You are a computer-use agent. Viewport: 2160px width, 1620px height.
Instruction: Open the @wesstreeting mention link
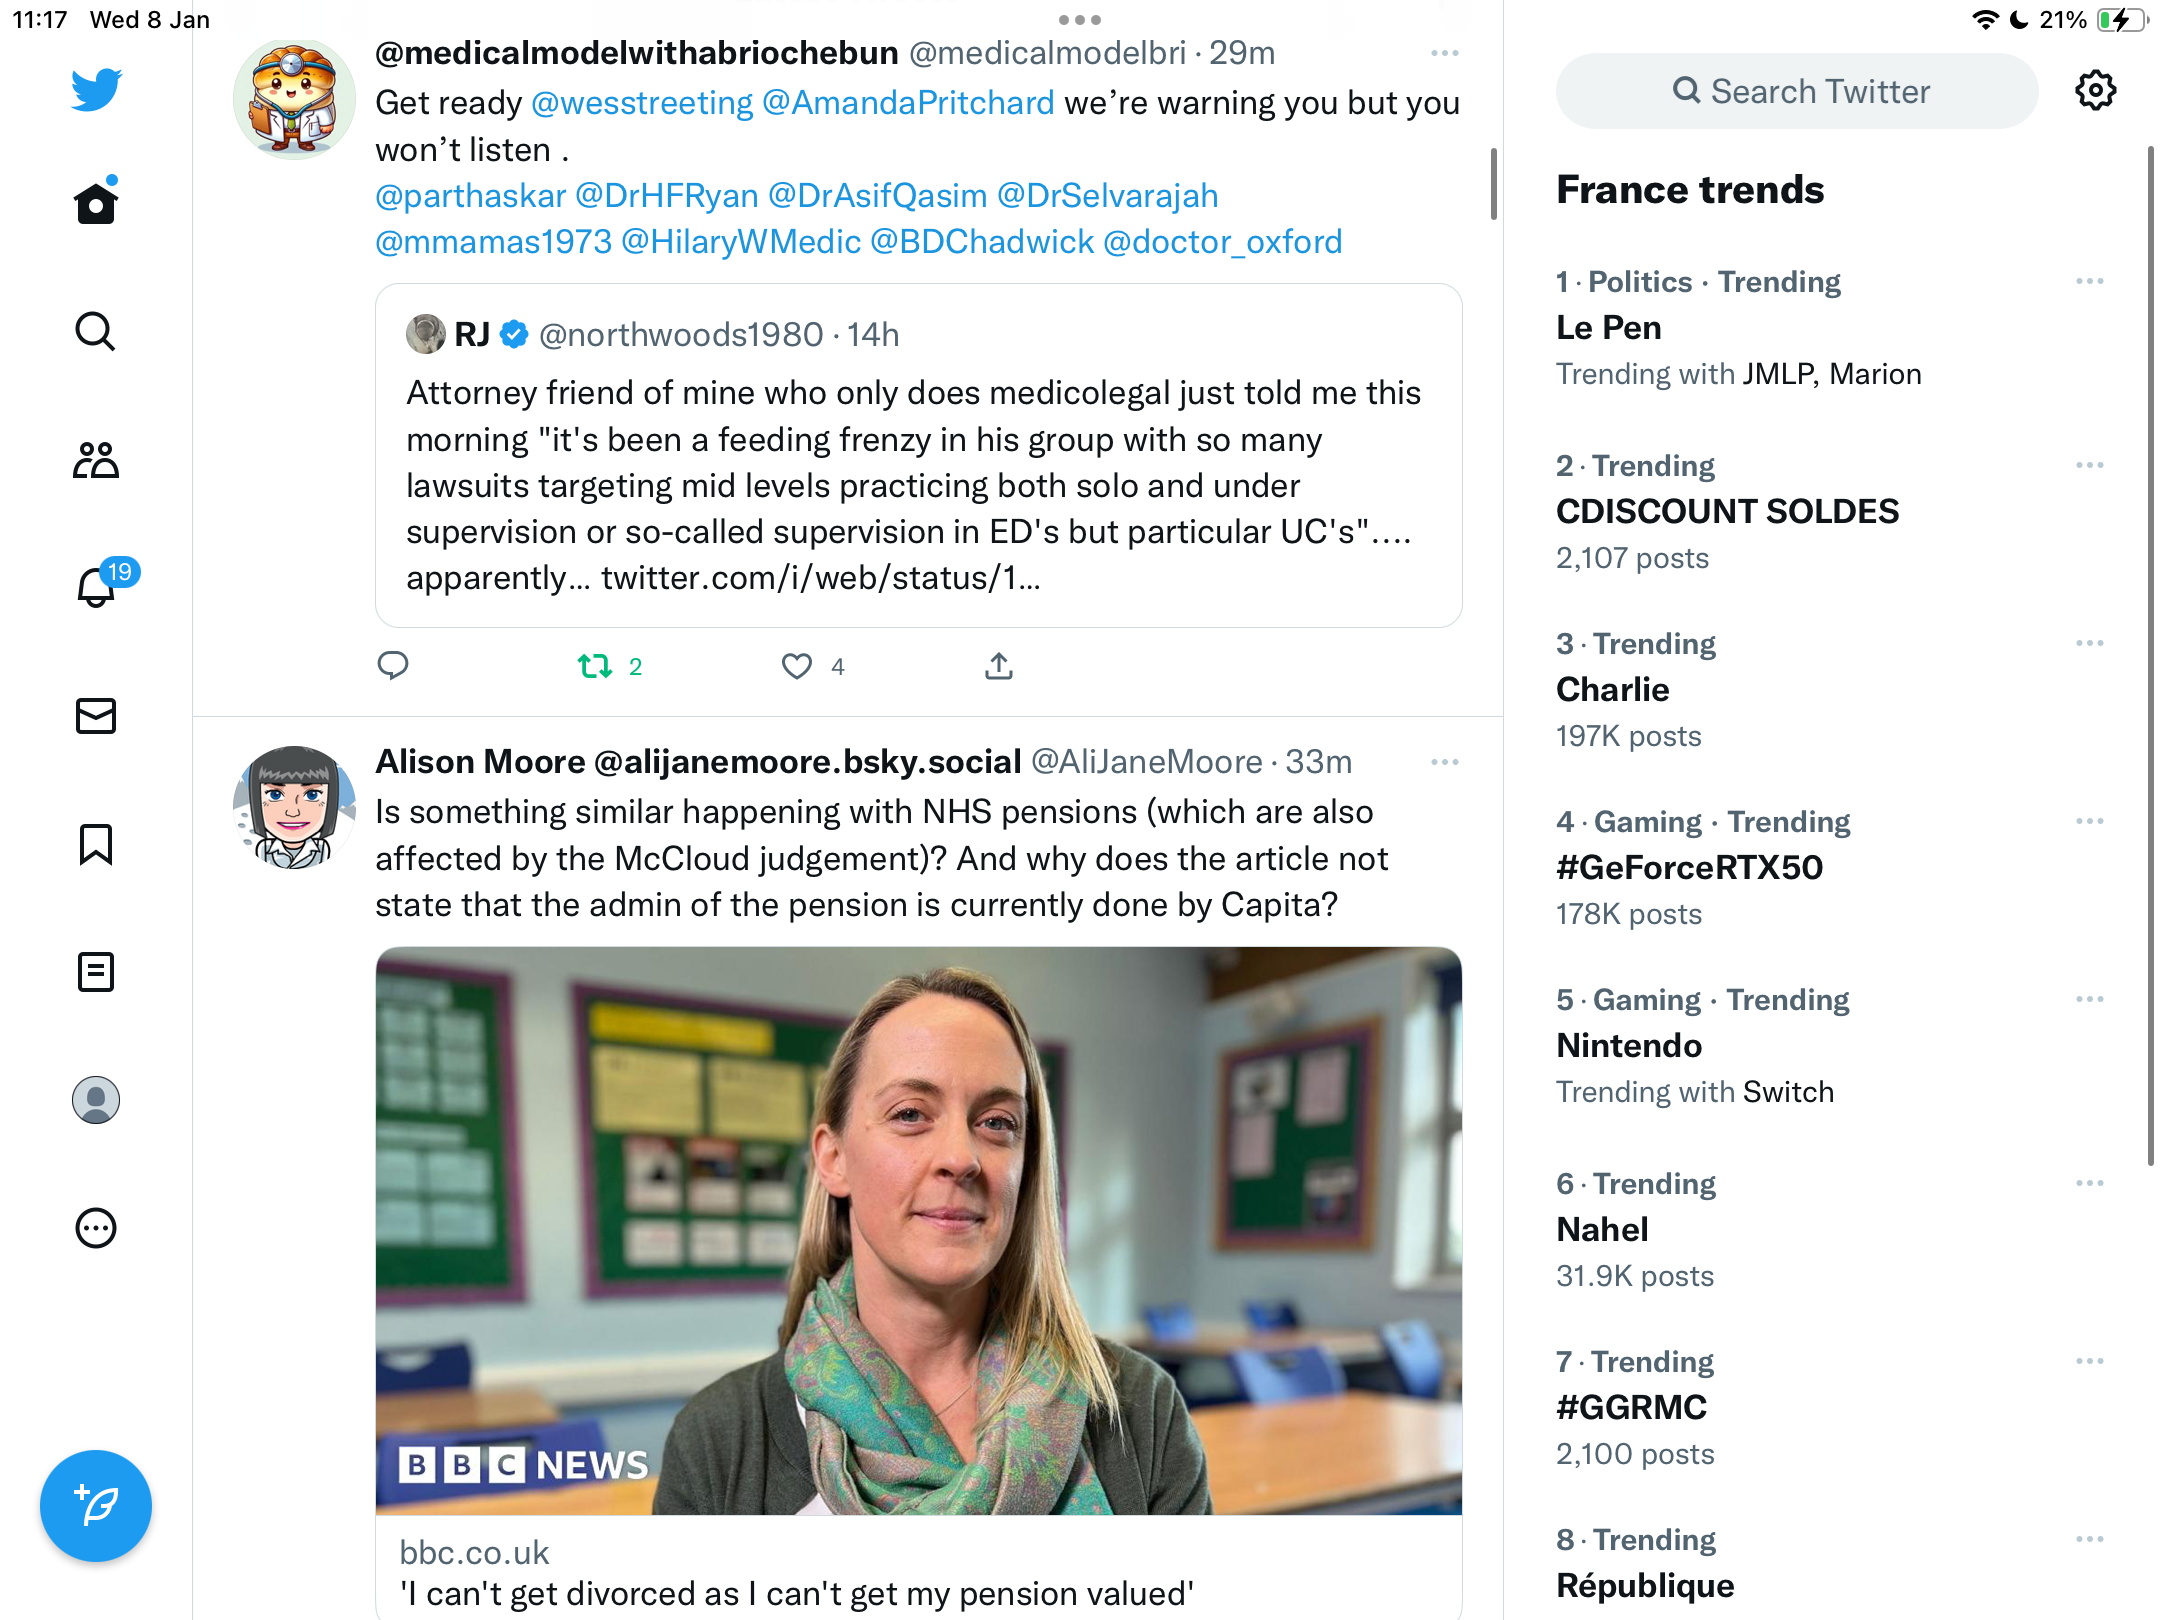tap(642, 103)
